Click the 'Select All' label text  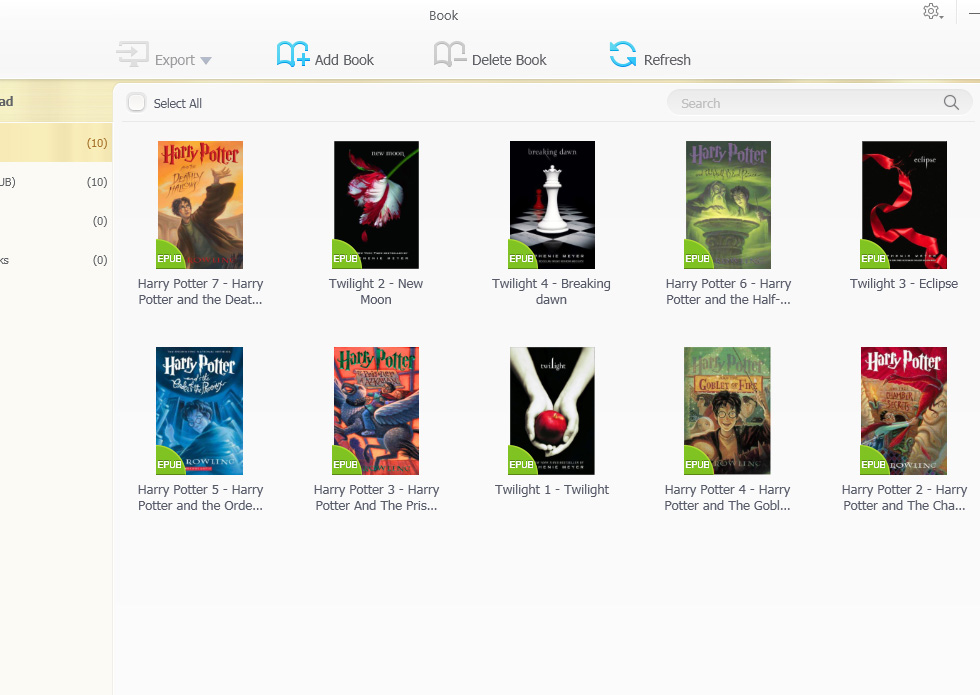(178, 103)
